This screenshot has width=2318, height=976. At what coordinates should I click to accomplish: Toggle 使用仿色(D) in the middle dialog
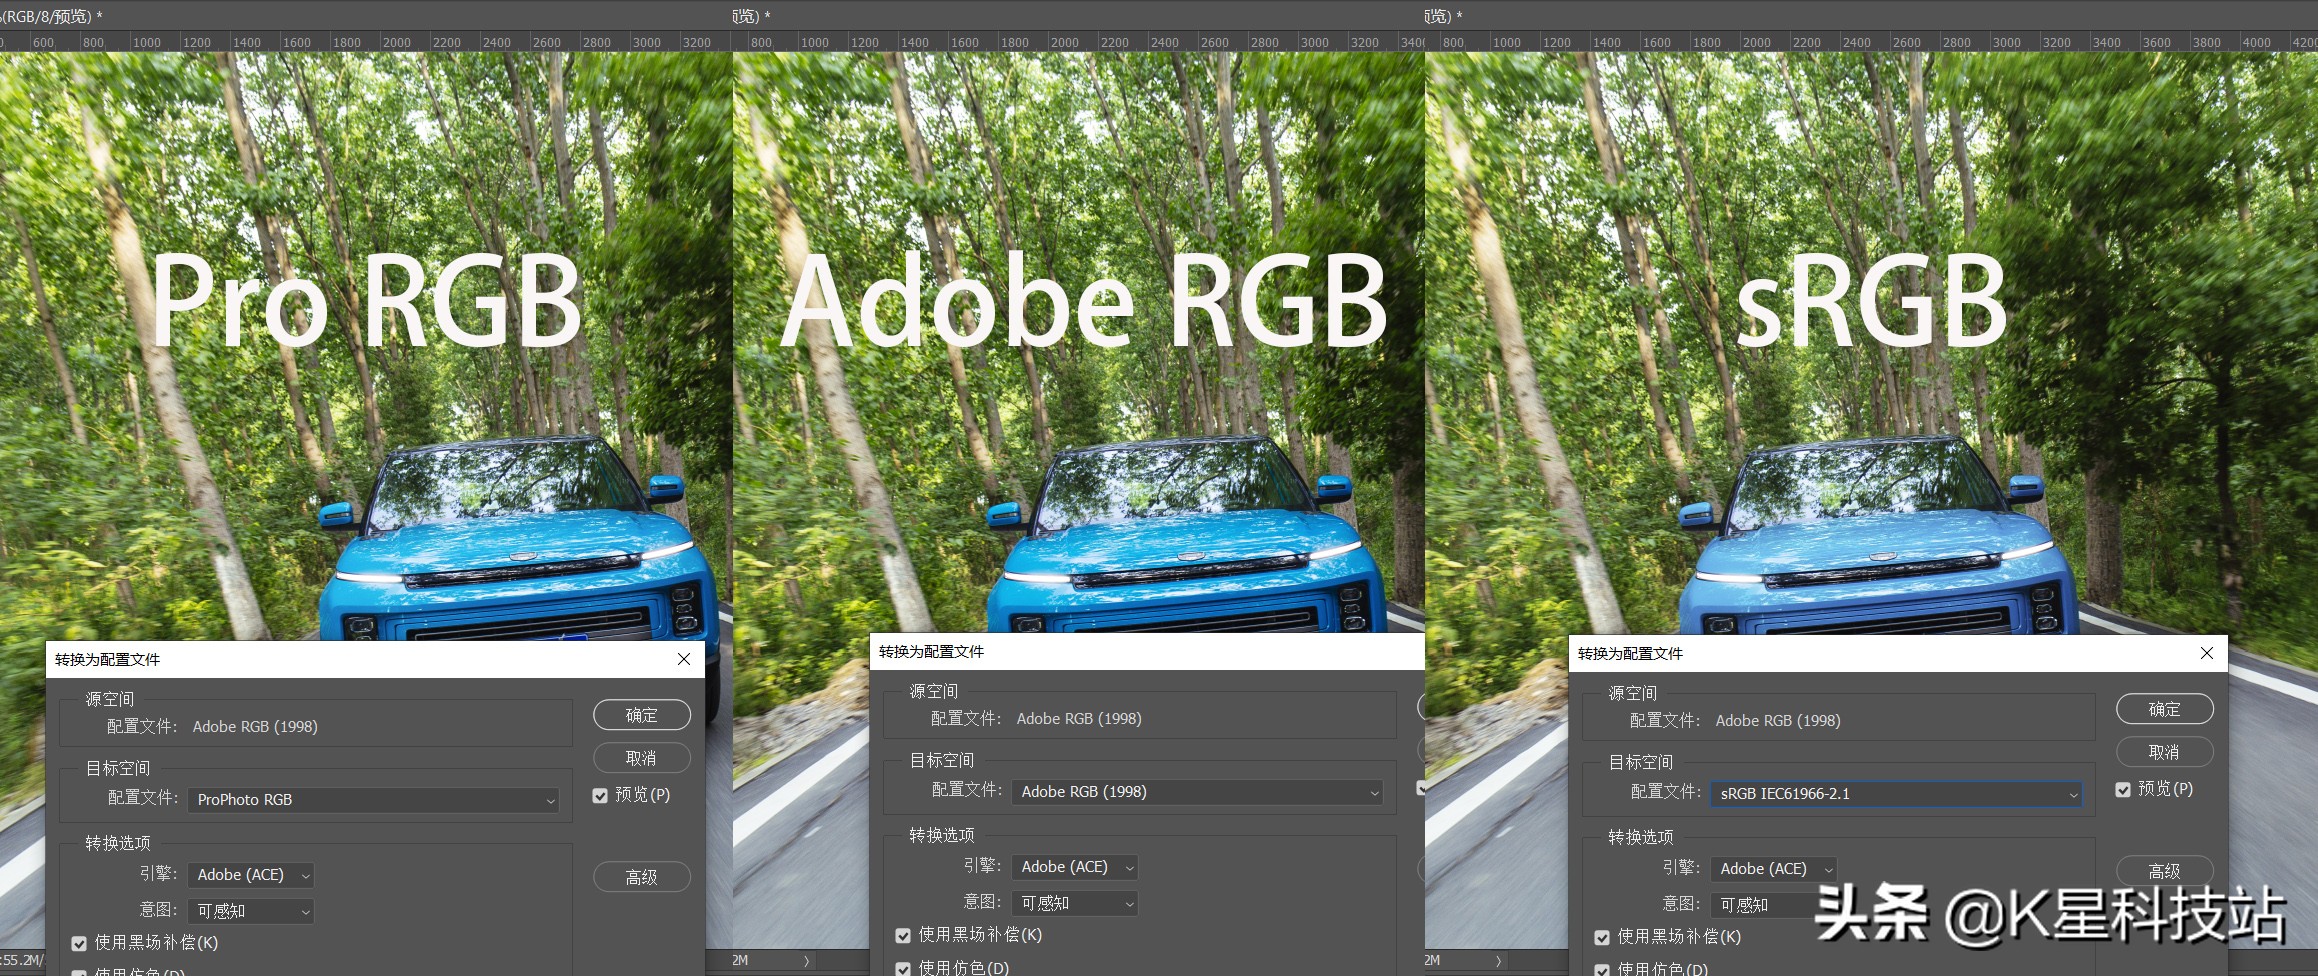click(903, 968)
